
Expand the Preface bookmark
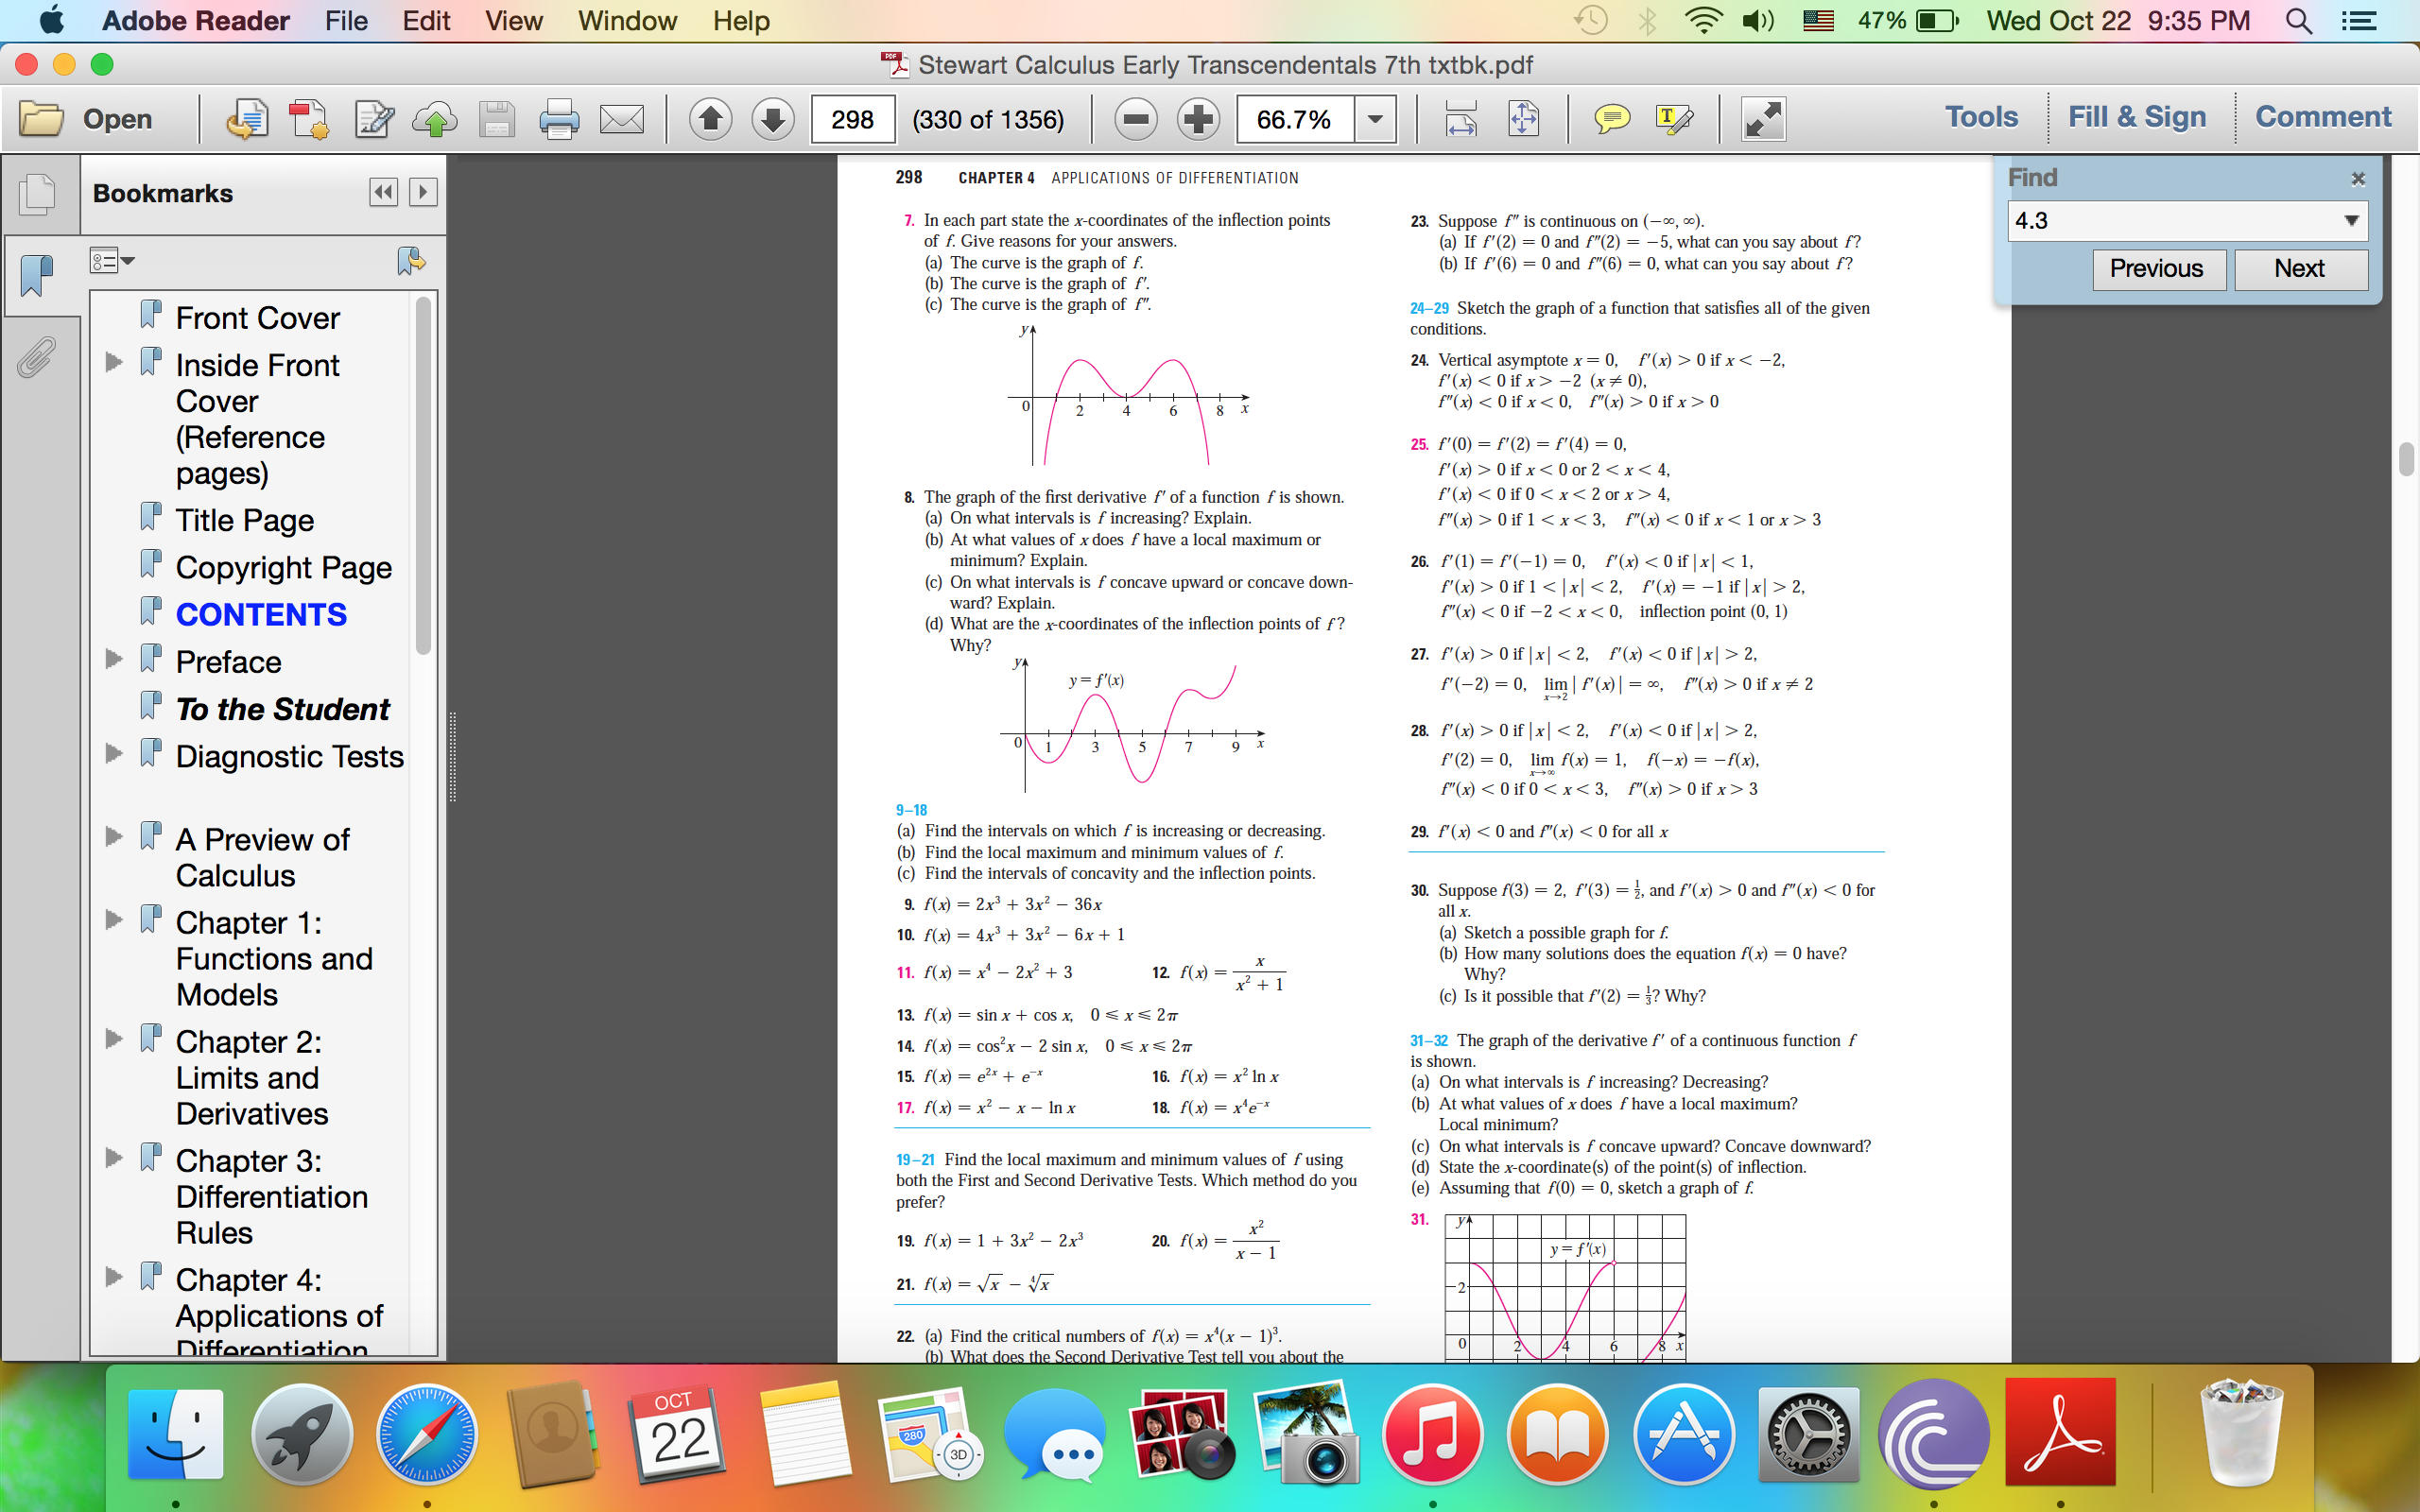[x=114, y=659]
